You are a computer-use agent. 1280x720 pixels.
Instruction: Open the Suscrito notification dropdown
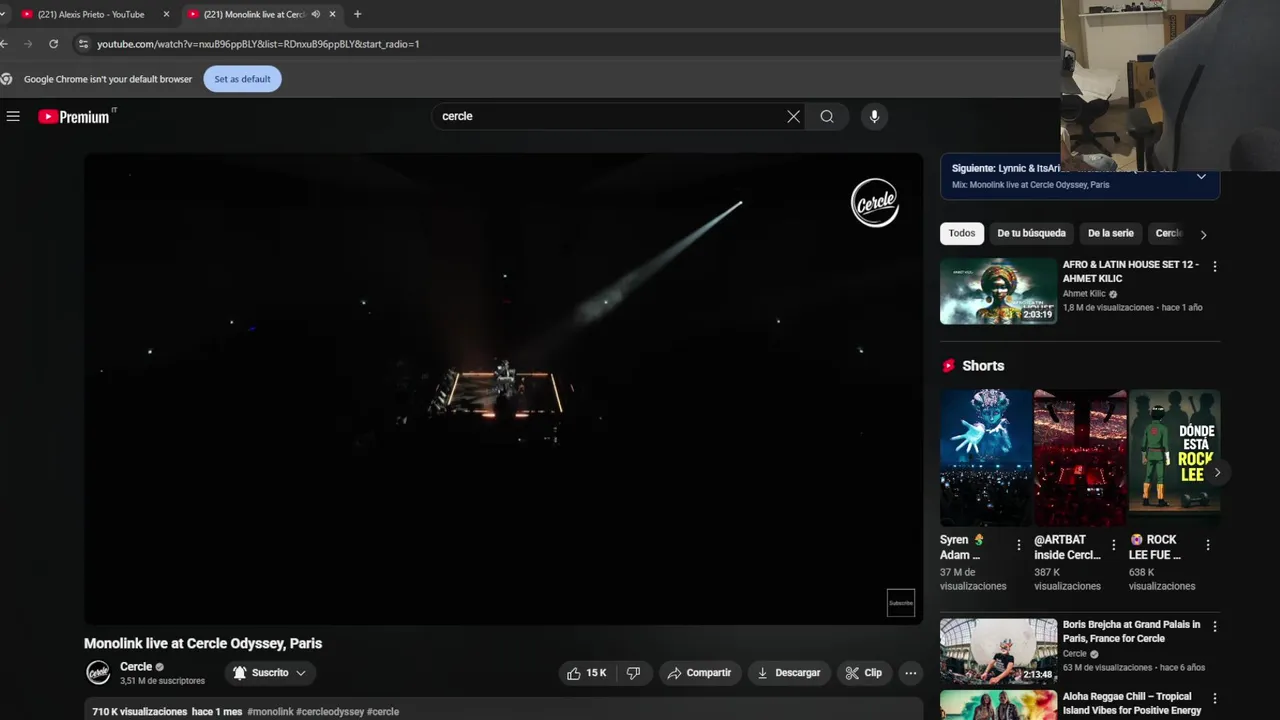pyautogui.click(x=270, y=673)
